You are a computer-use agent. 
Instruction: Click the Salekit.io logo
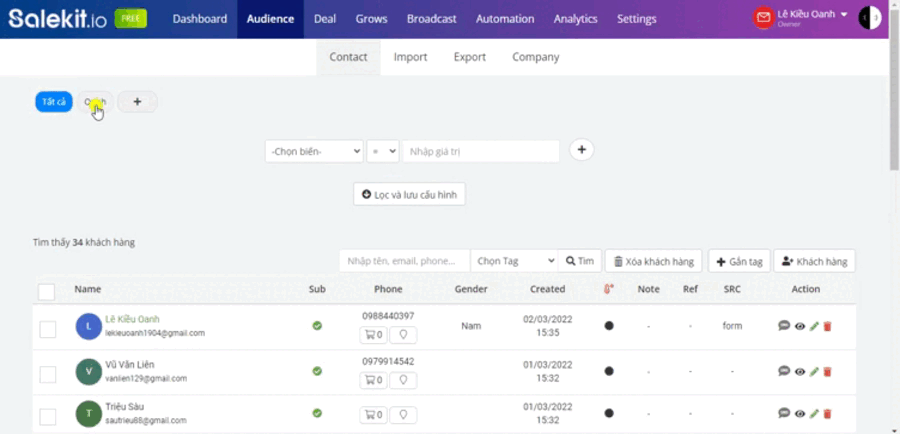pos(57,19)
